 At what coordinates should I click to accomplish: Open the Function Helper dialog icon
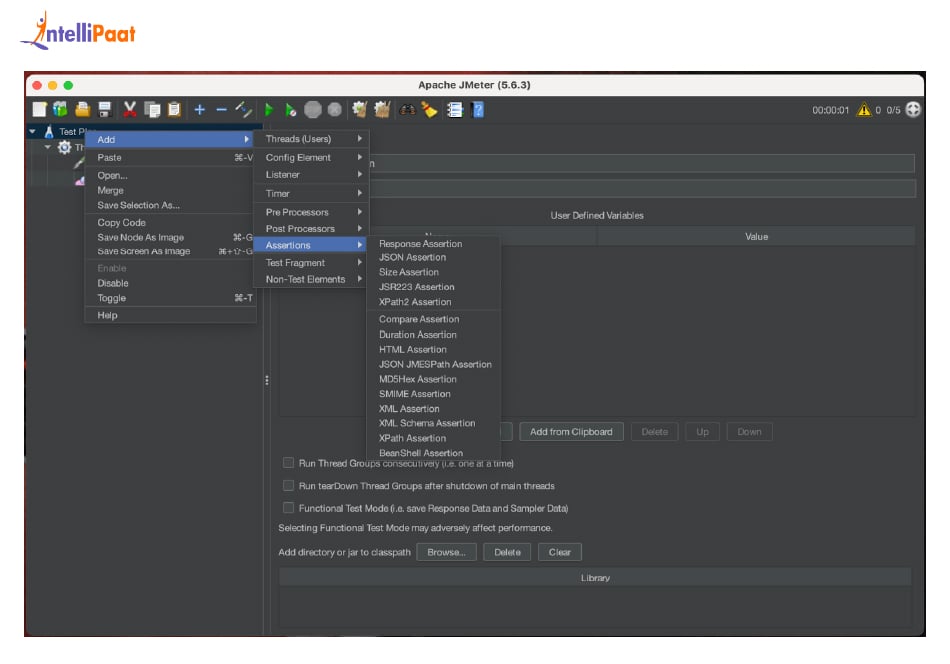(455, 110)
